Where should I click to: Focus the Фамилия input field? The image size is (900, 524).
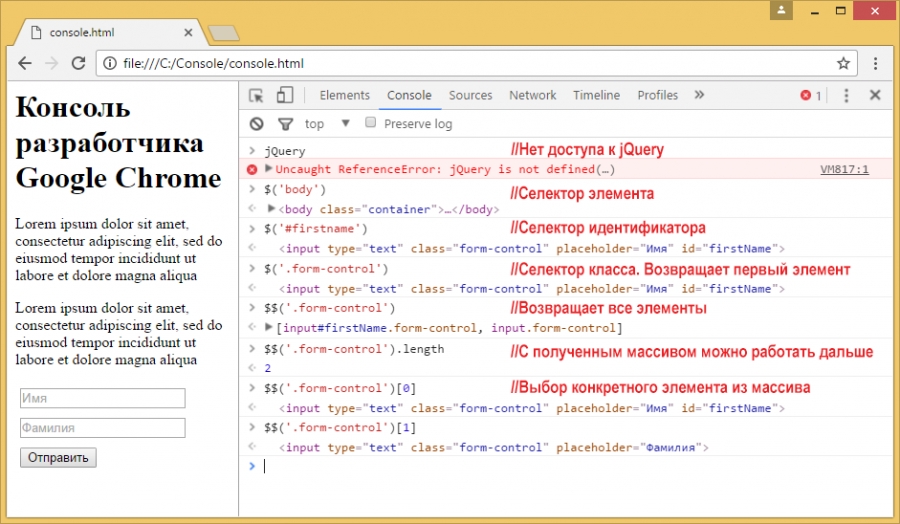pyautogui.click(x=103, y=428)
